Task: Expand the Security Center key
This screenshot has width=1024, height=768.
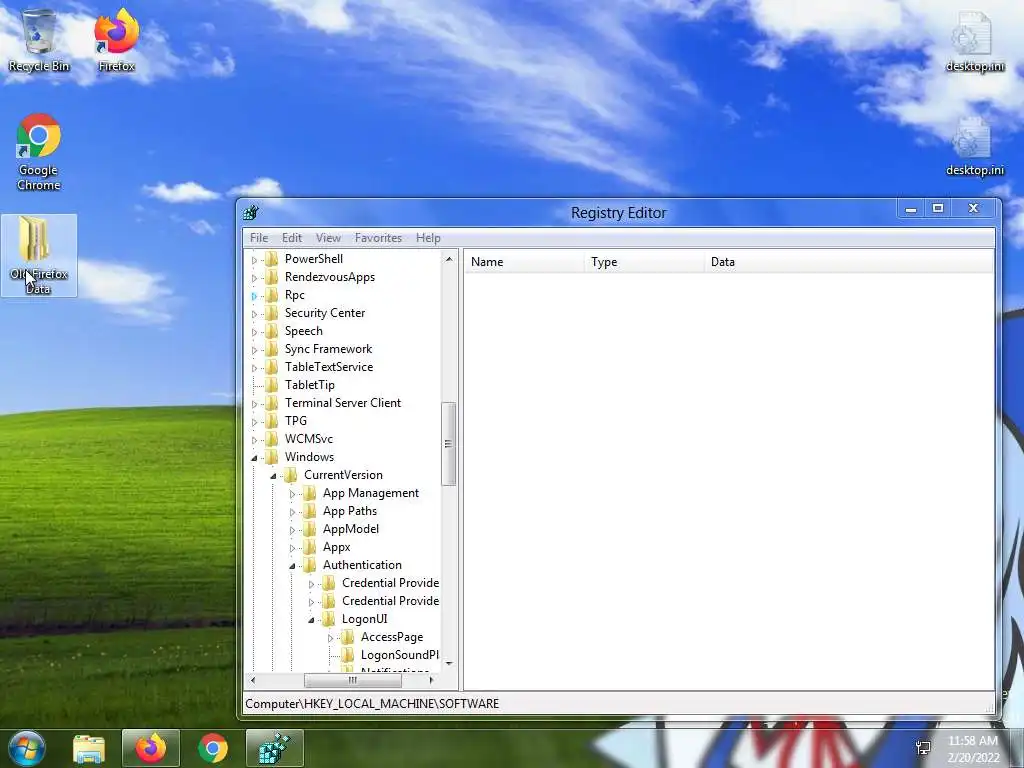Action: click(x=254, y=313)
